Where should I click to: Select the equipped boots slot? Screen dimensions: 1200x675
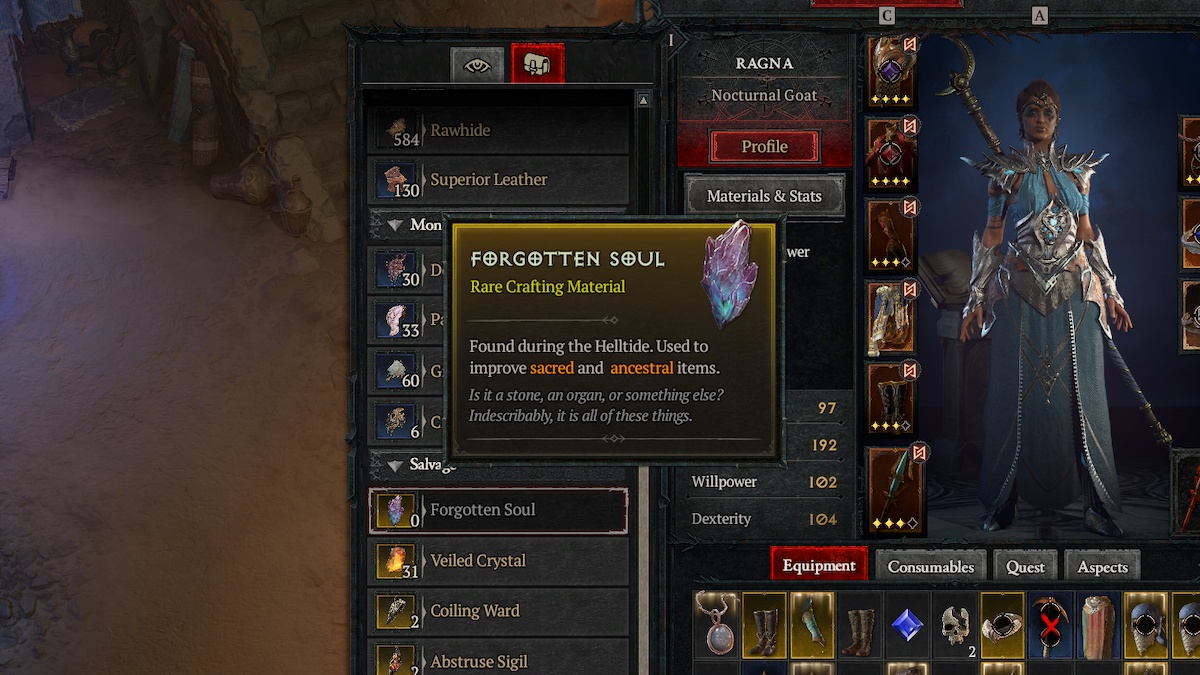click(x=891, y=400)
